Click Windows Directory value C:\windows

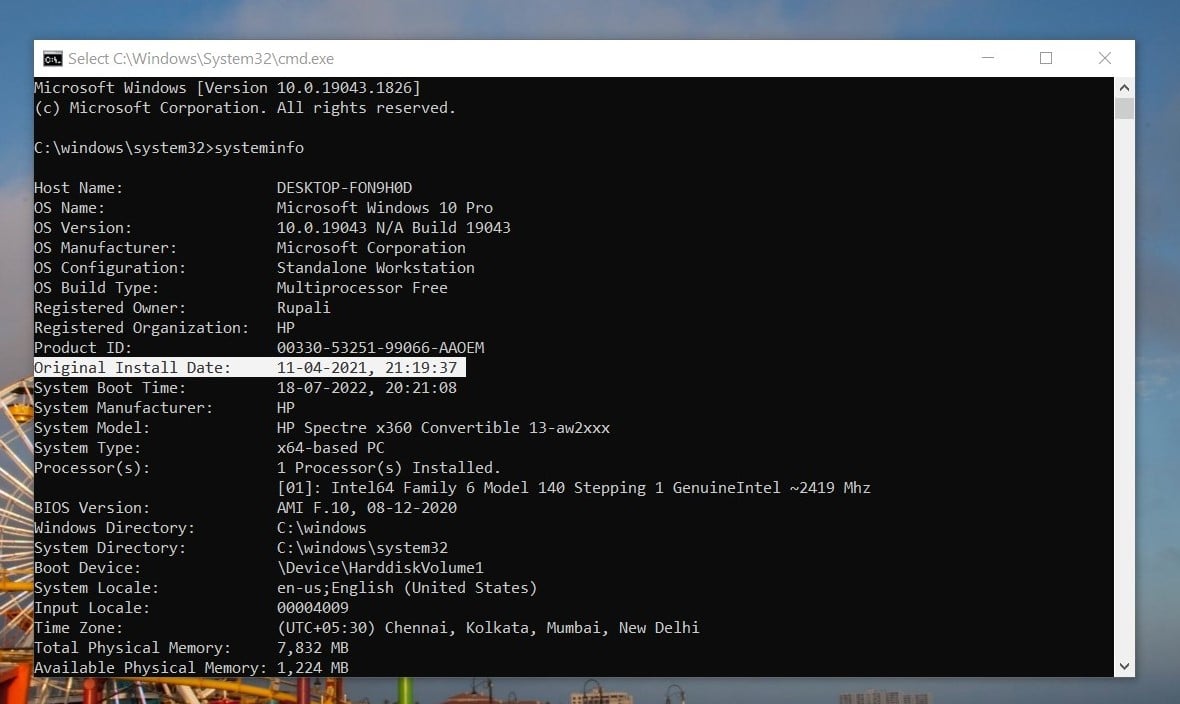[x=321, y=528]
